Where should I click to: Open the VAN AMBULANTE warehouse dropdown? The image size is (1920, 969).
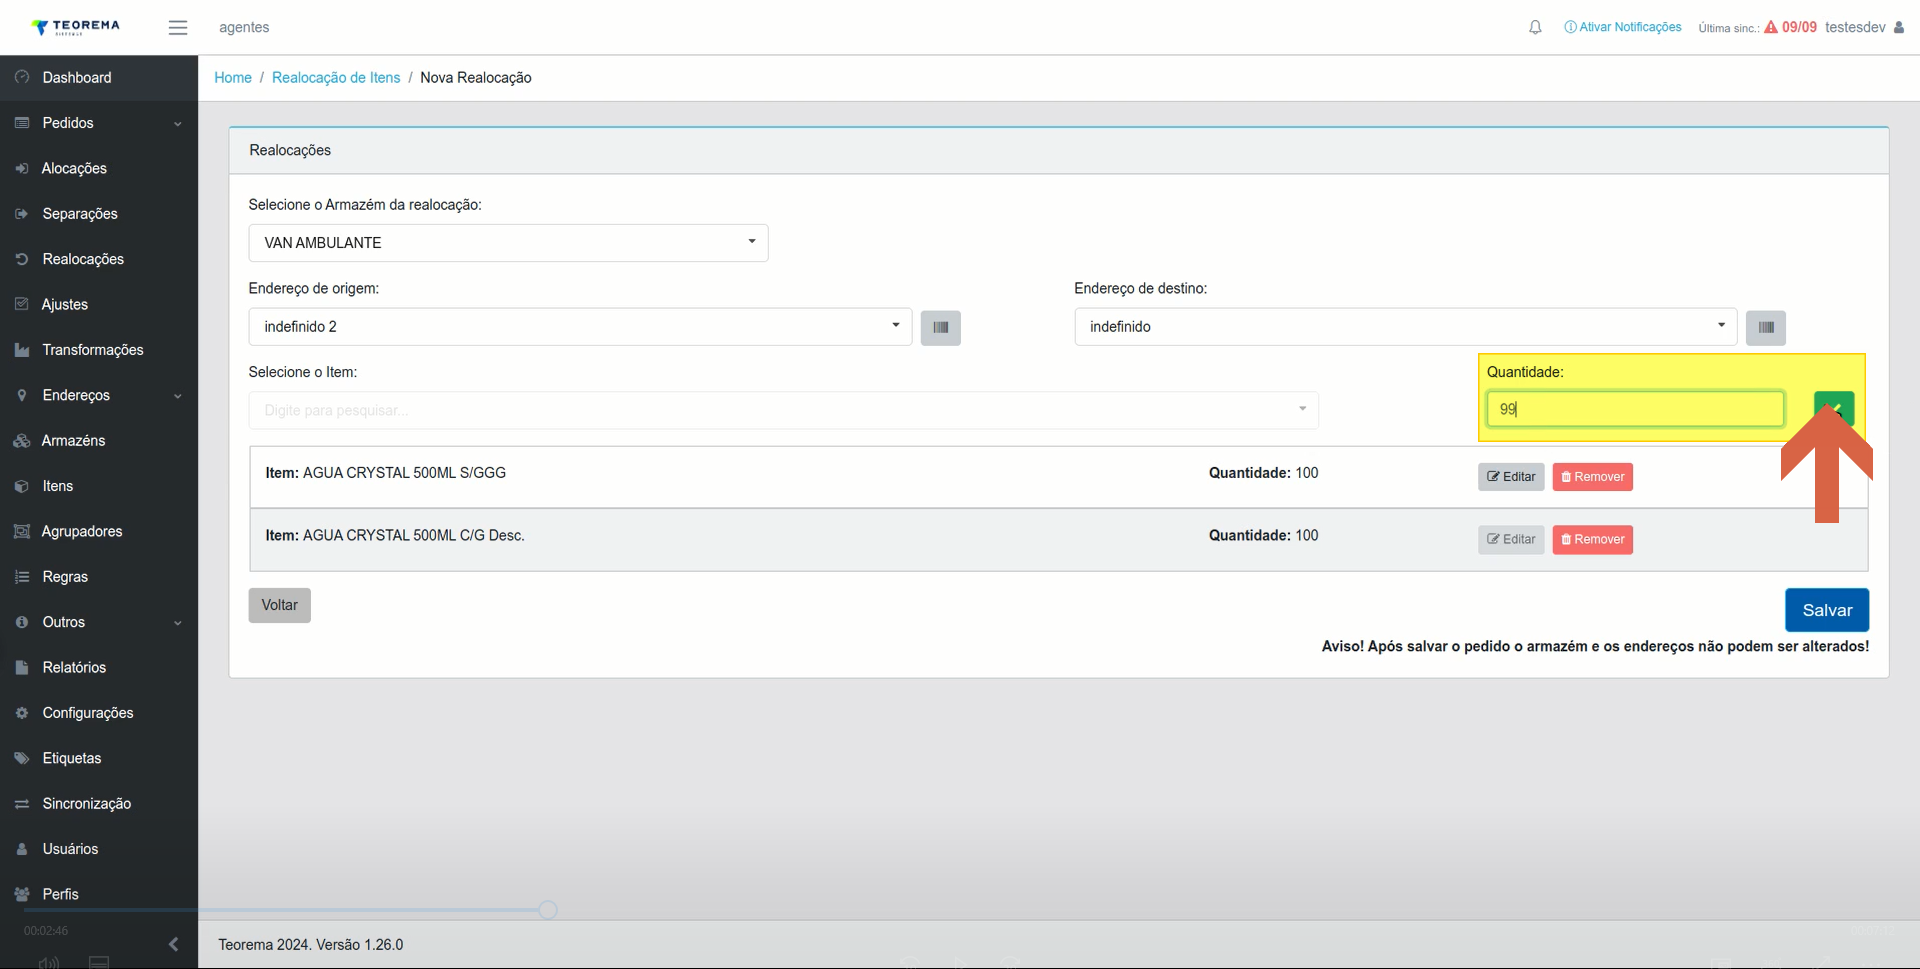point(508,243)
